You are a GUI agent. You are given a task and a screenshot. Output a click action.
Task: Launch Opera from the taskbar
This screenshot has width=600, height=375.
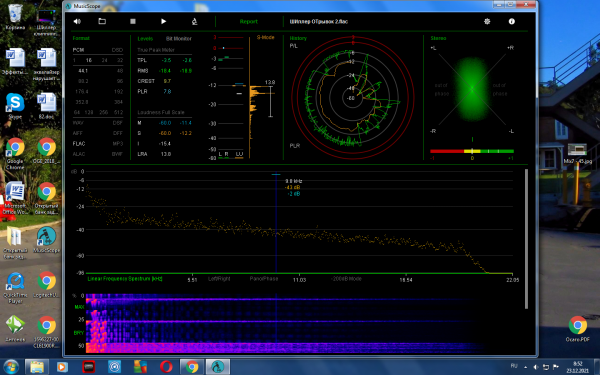coord(166,367)
